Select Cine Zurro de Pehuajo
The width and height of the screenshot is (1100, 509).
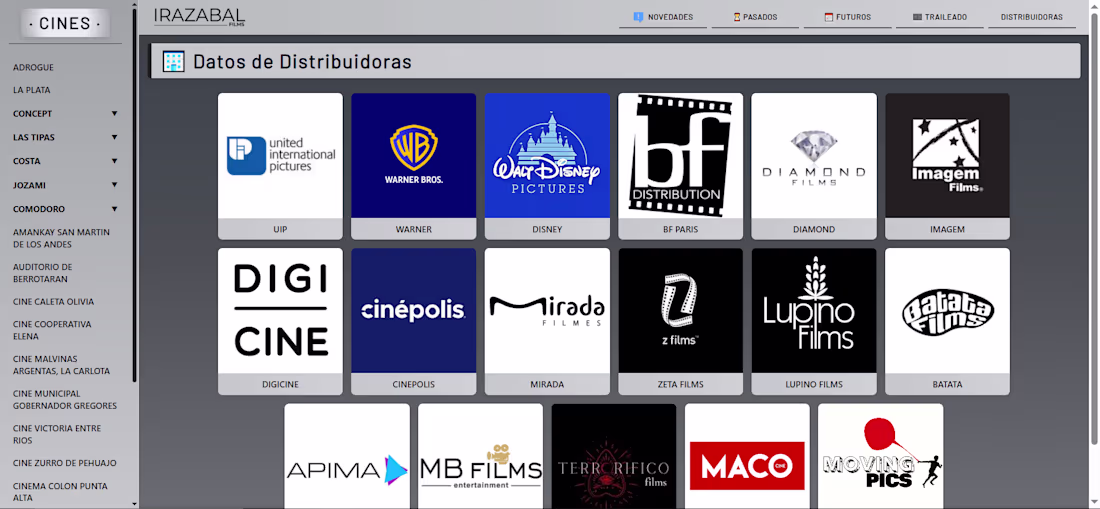tap(65, 463)
